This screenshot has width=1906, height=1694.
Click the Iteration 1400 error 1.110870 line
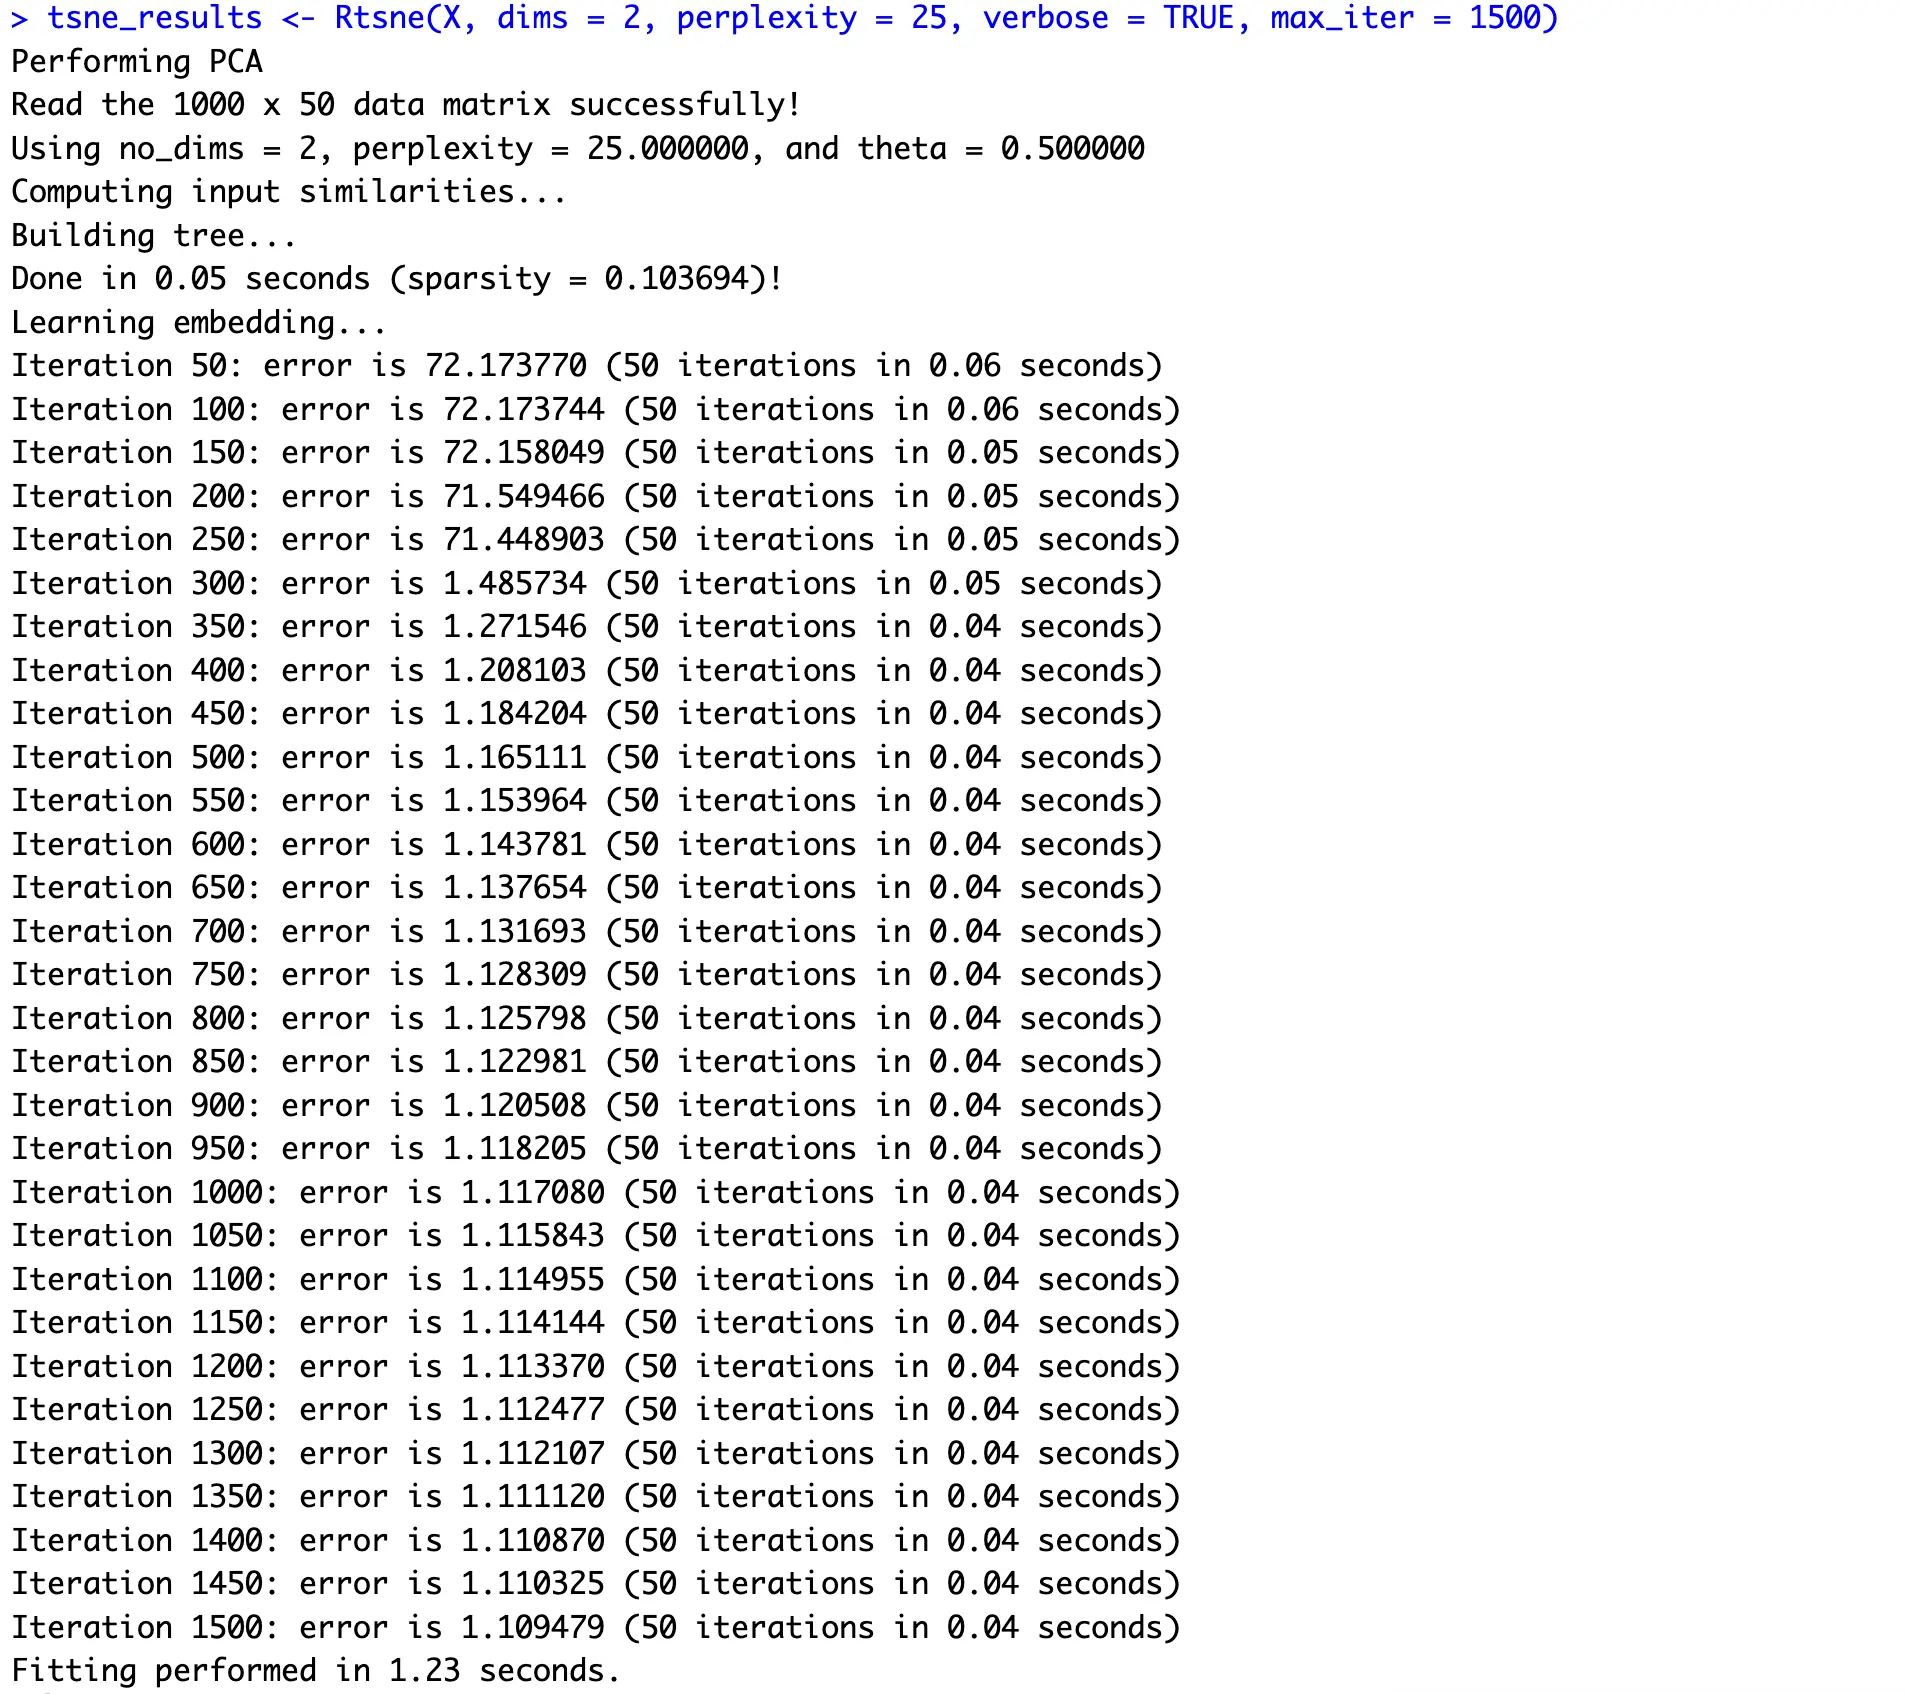pyautogui.click(x=596, y=1541)
